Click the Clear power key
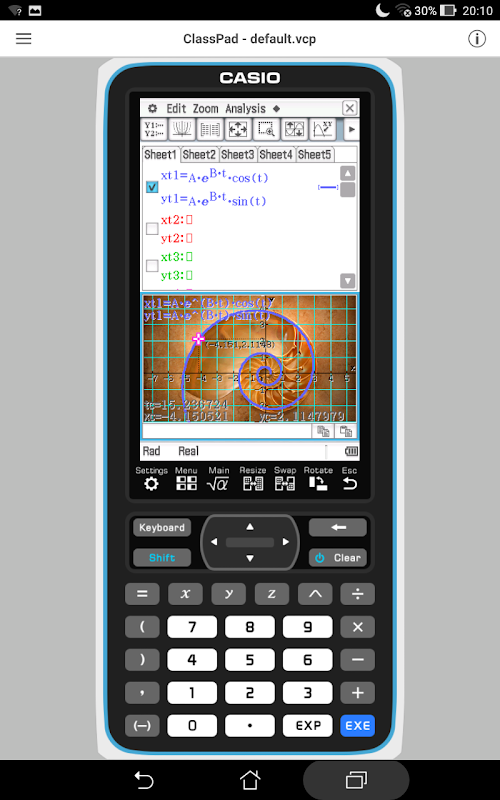 point(338,558)
